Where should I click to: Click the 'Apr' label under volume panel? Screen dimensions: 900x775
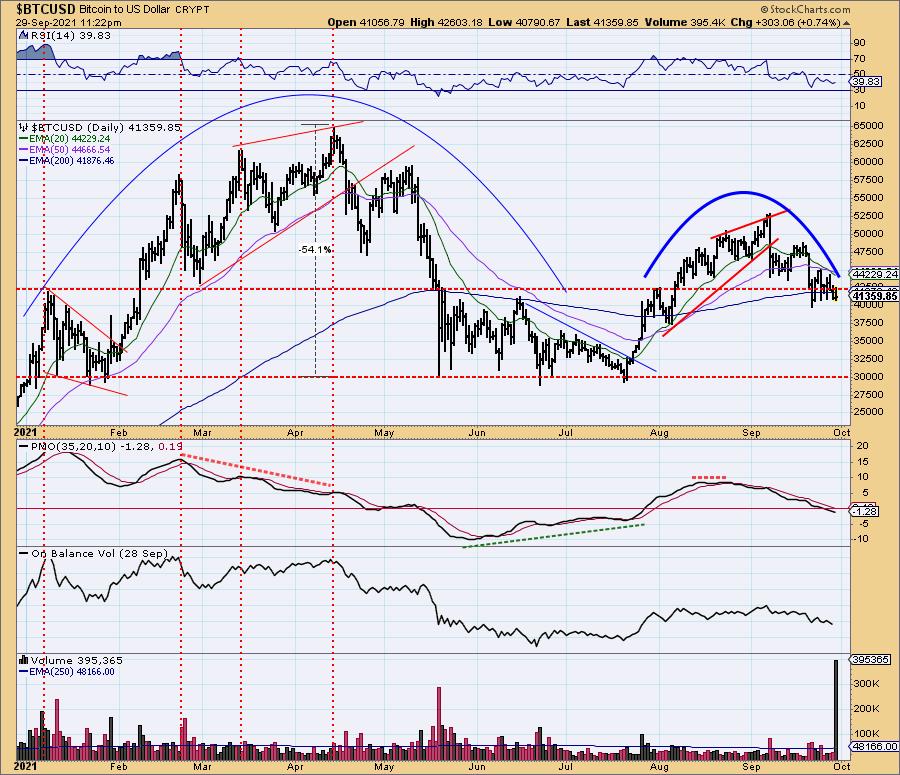point(294,767)
